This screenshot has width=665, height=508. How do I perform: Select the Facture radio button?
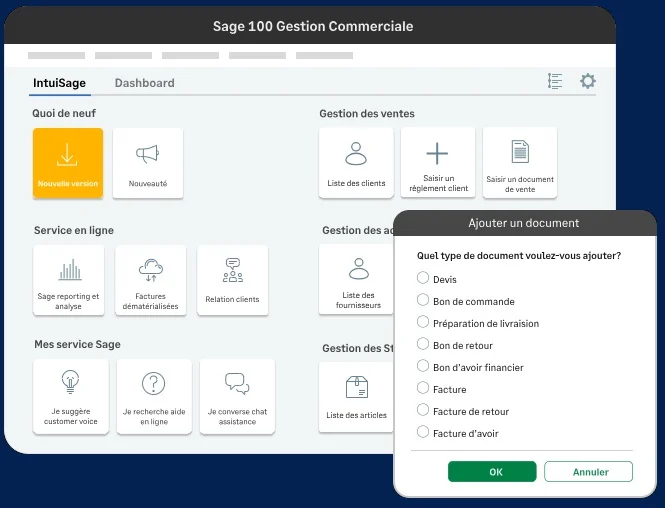tap(423, 389)
